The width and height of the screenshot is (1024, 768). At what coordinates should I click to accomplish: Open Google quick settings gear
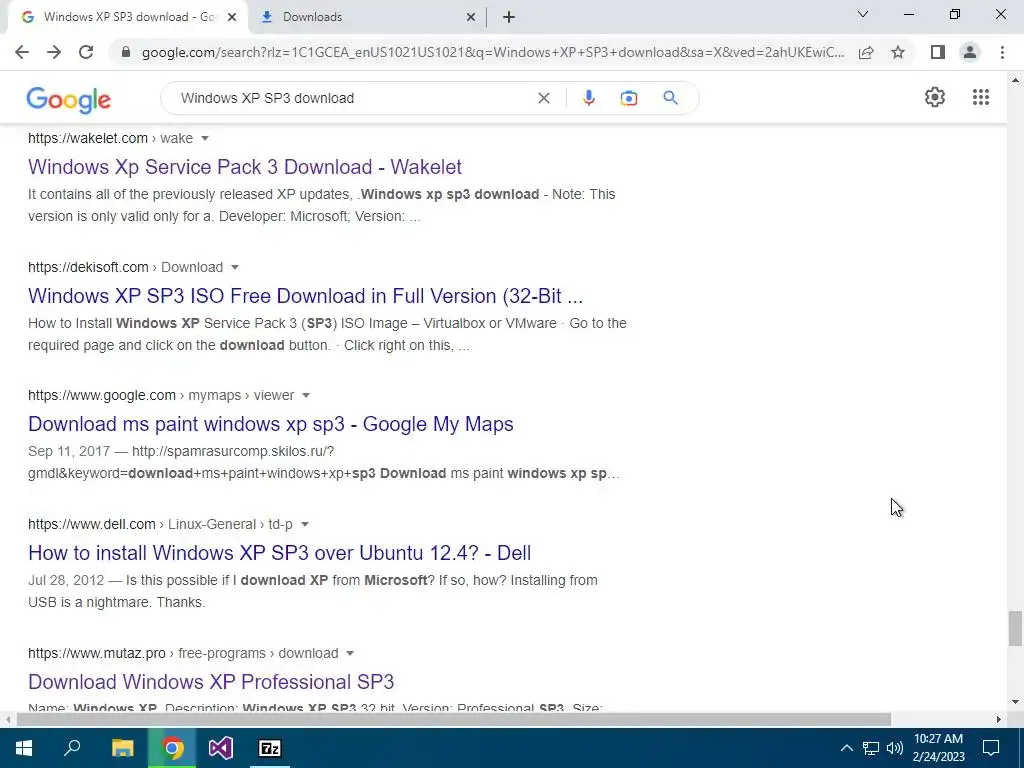(x=935, y=97)
